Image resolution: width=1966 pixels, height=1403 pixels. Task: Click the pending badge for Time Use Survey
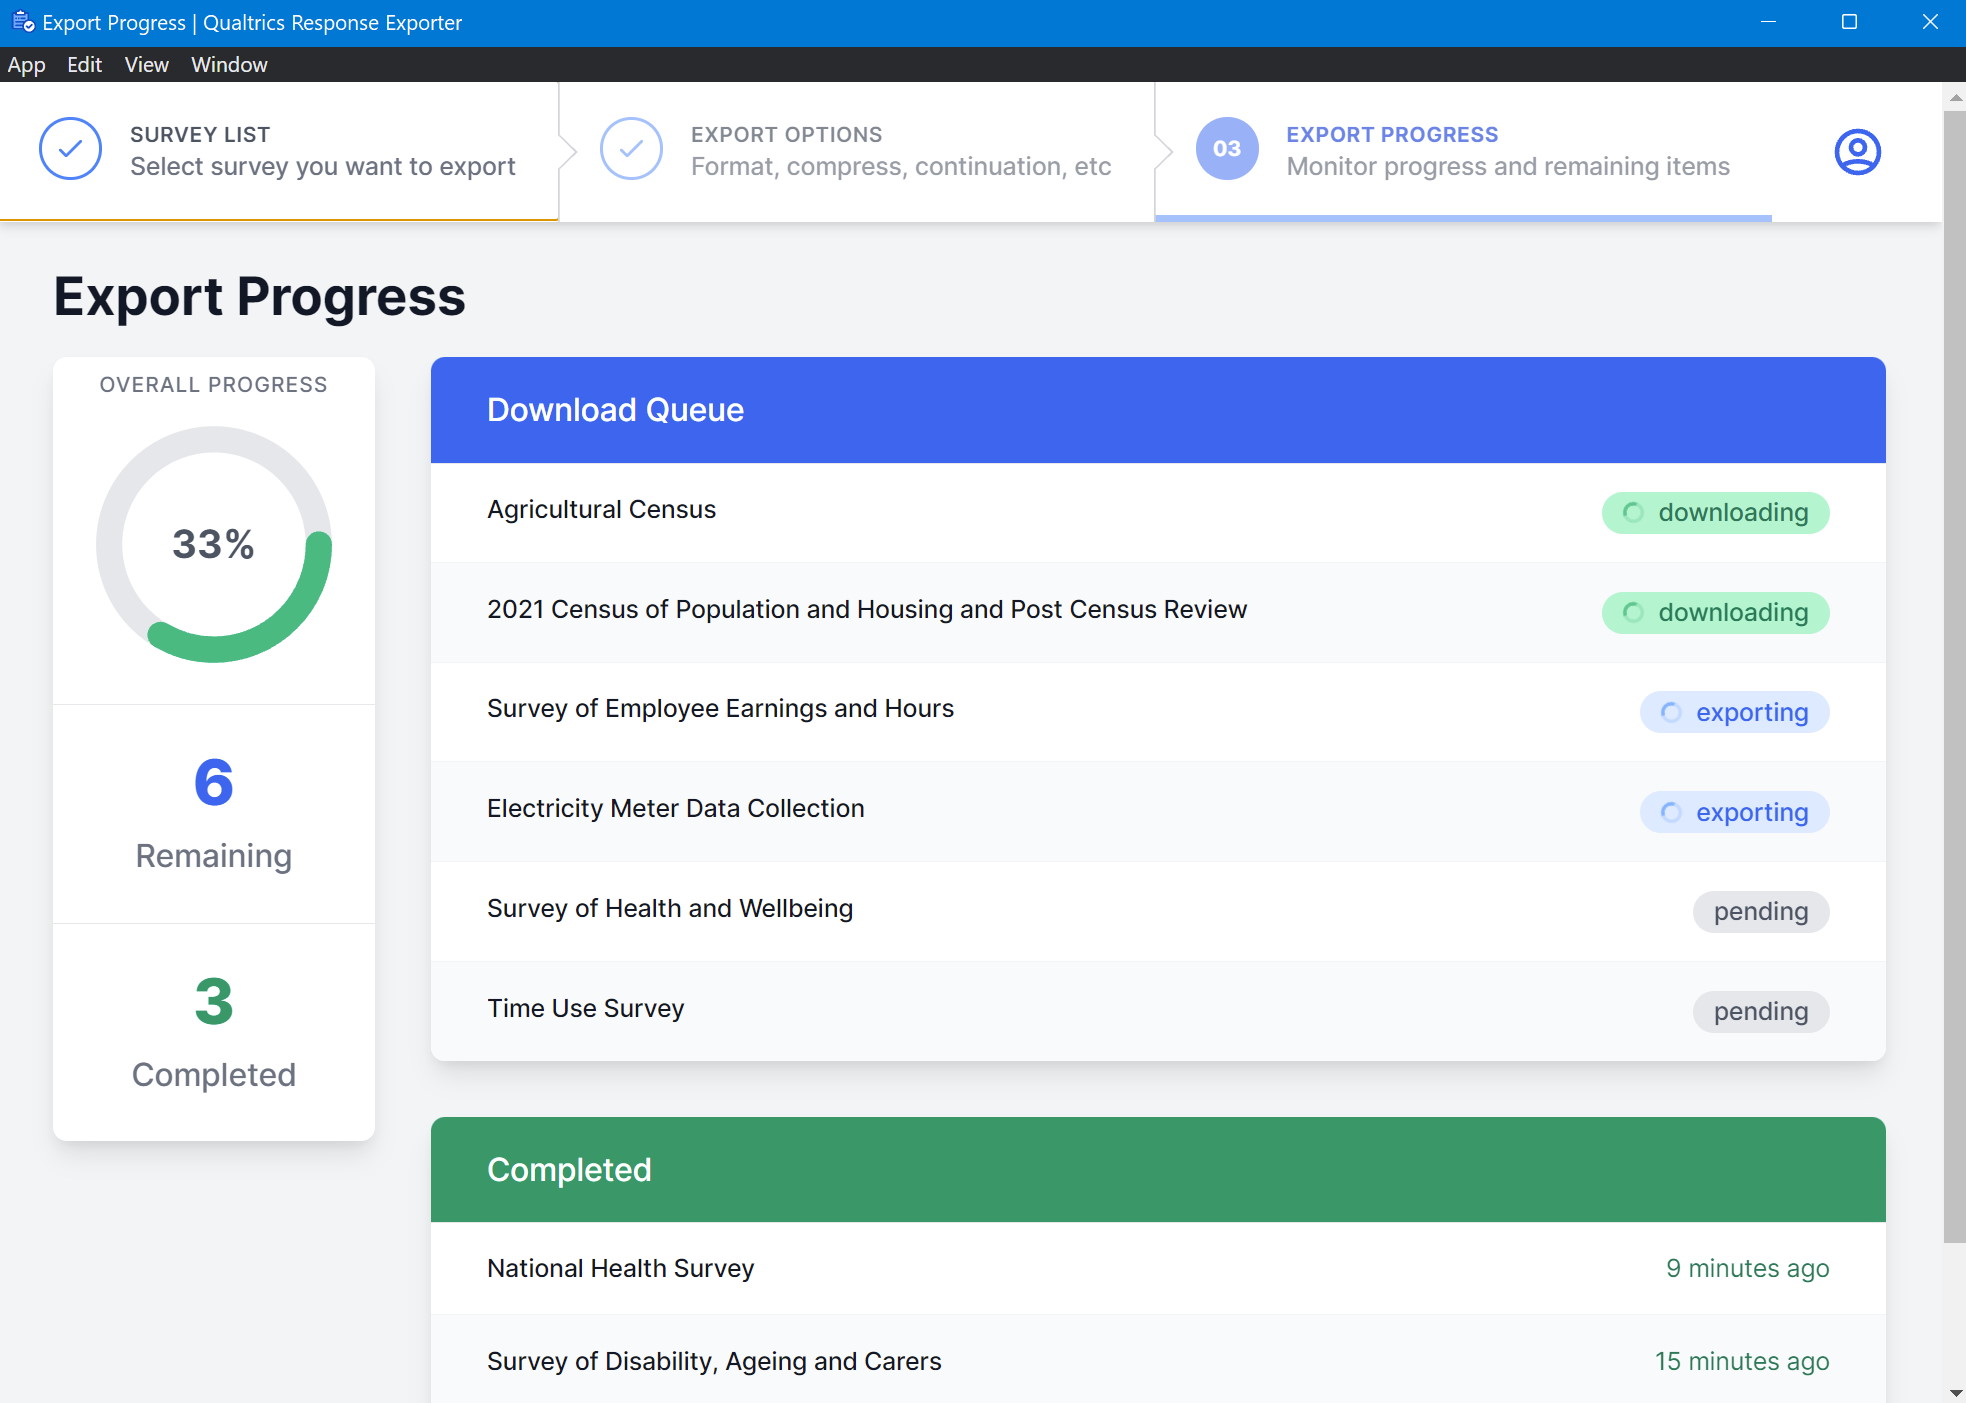(1760, 1012)
